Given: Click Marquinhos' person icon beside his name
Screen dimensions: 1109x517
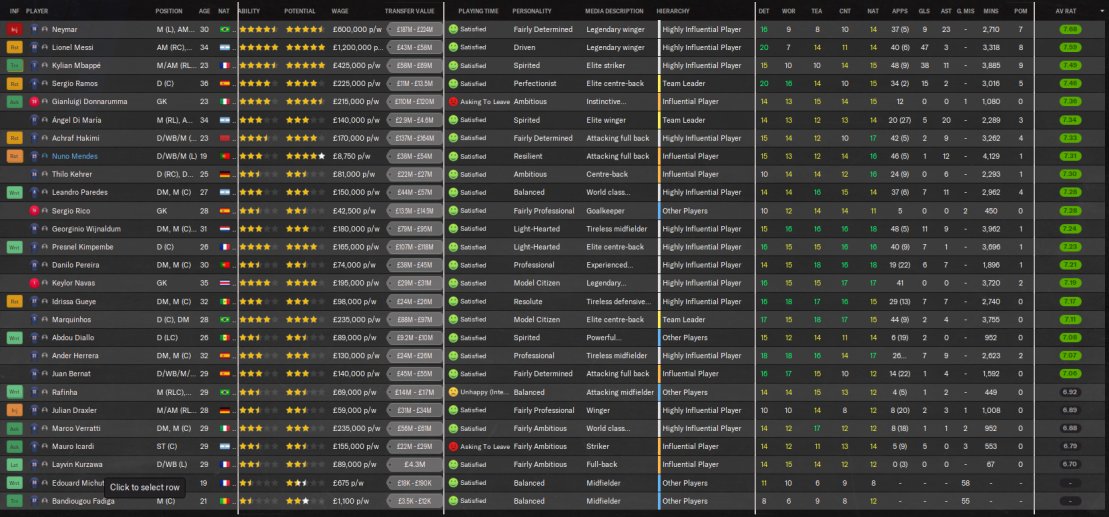Looking at the screenshot, I should [45, 320].
